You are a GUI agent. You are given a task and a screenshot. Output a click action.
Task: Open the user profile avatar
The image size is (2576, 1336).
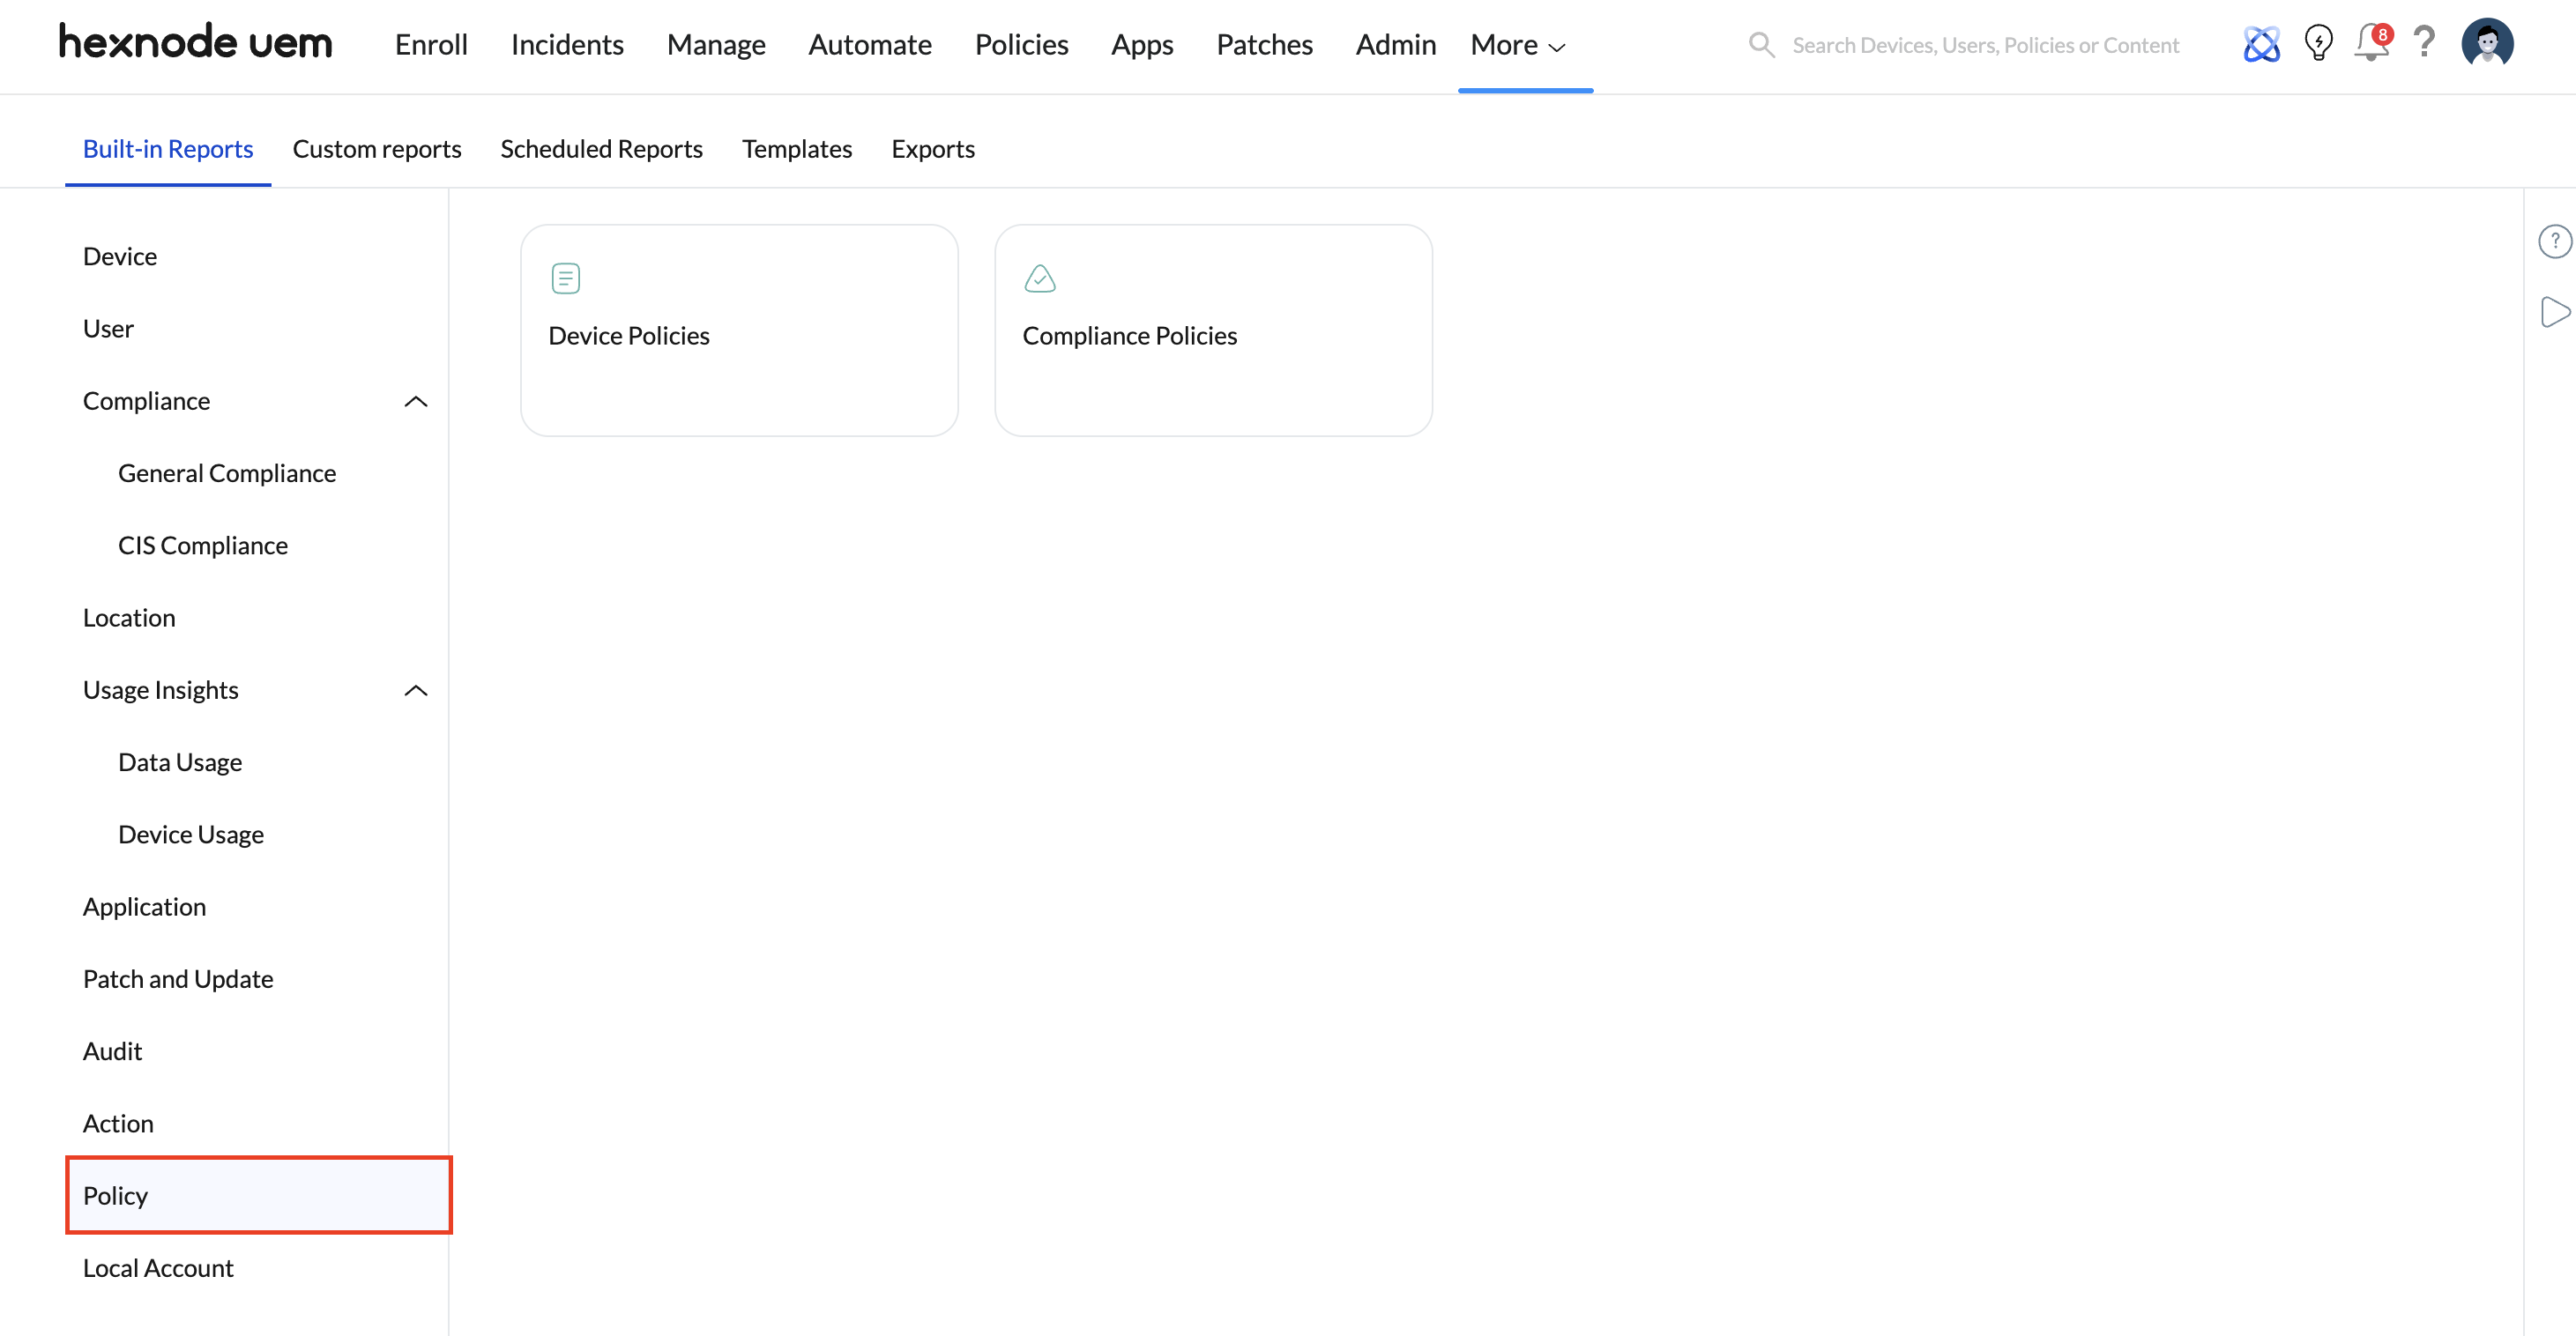pyautogui.click(x=2487, y=44)
